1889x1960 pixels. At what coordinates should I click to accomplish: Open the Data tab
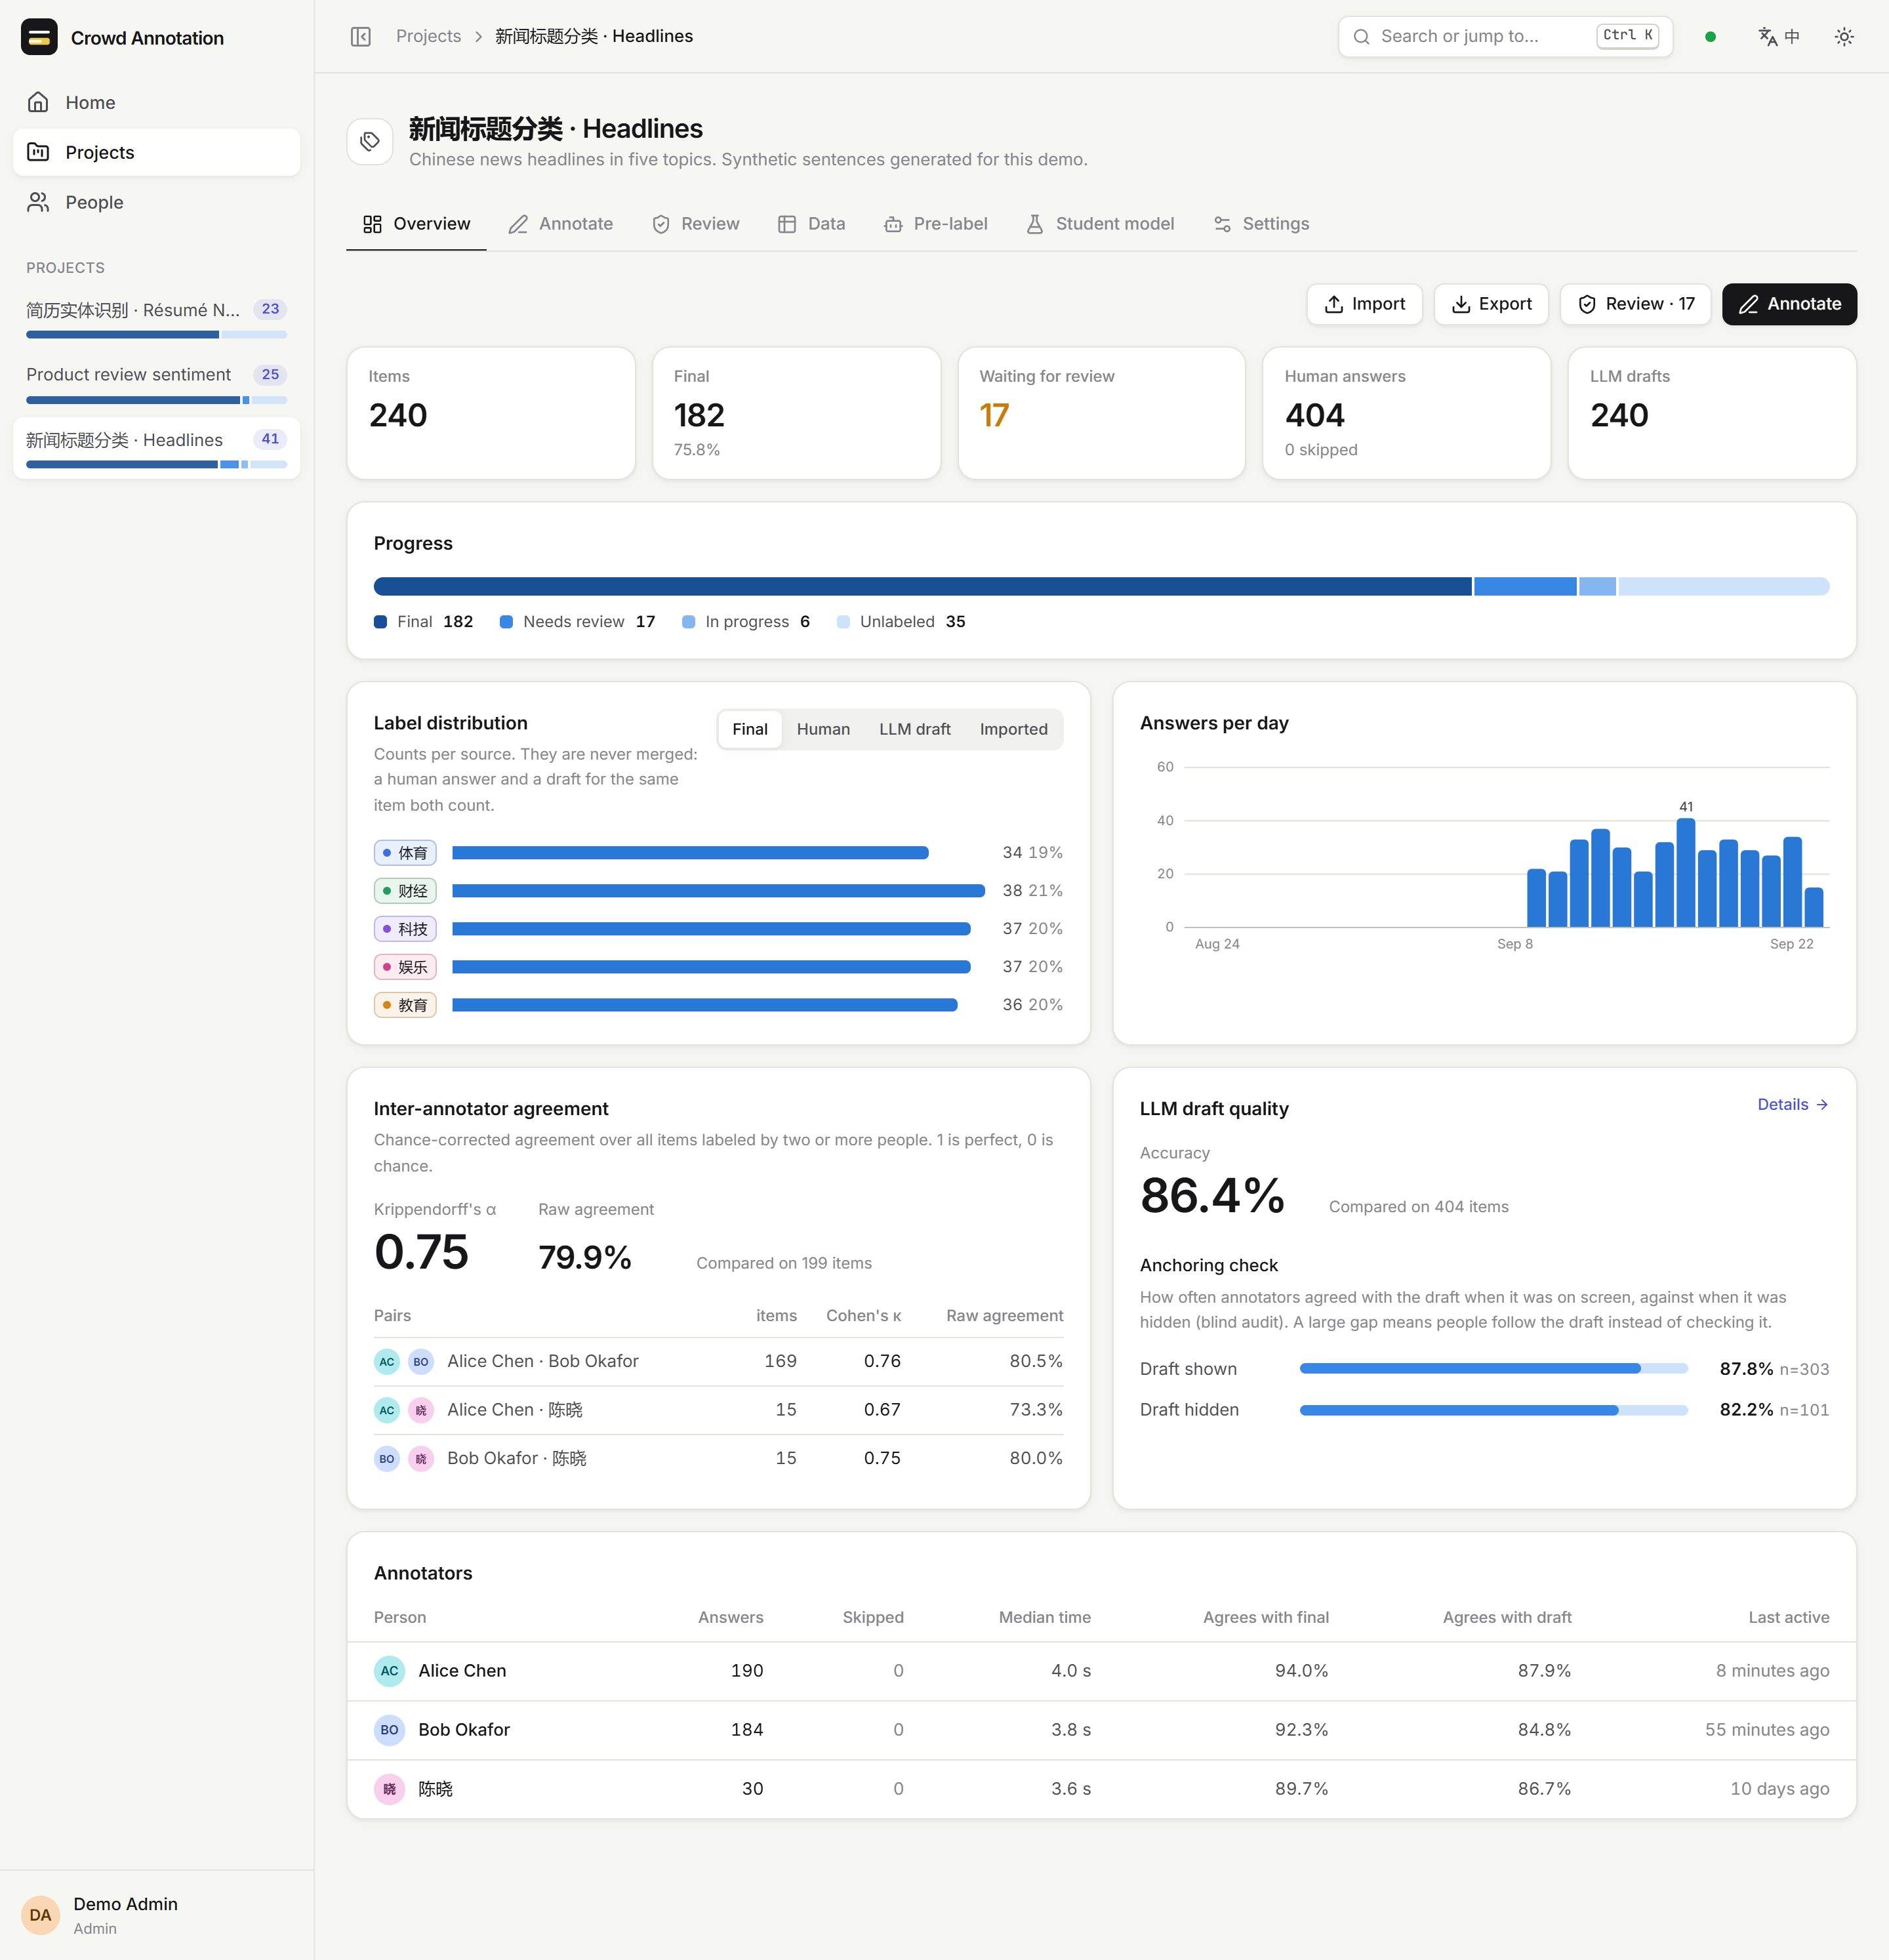coord(812,224)
